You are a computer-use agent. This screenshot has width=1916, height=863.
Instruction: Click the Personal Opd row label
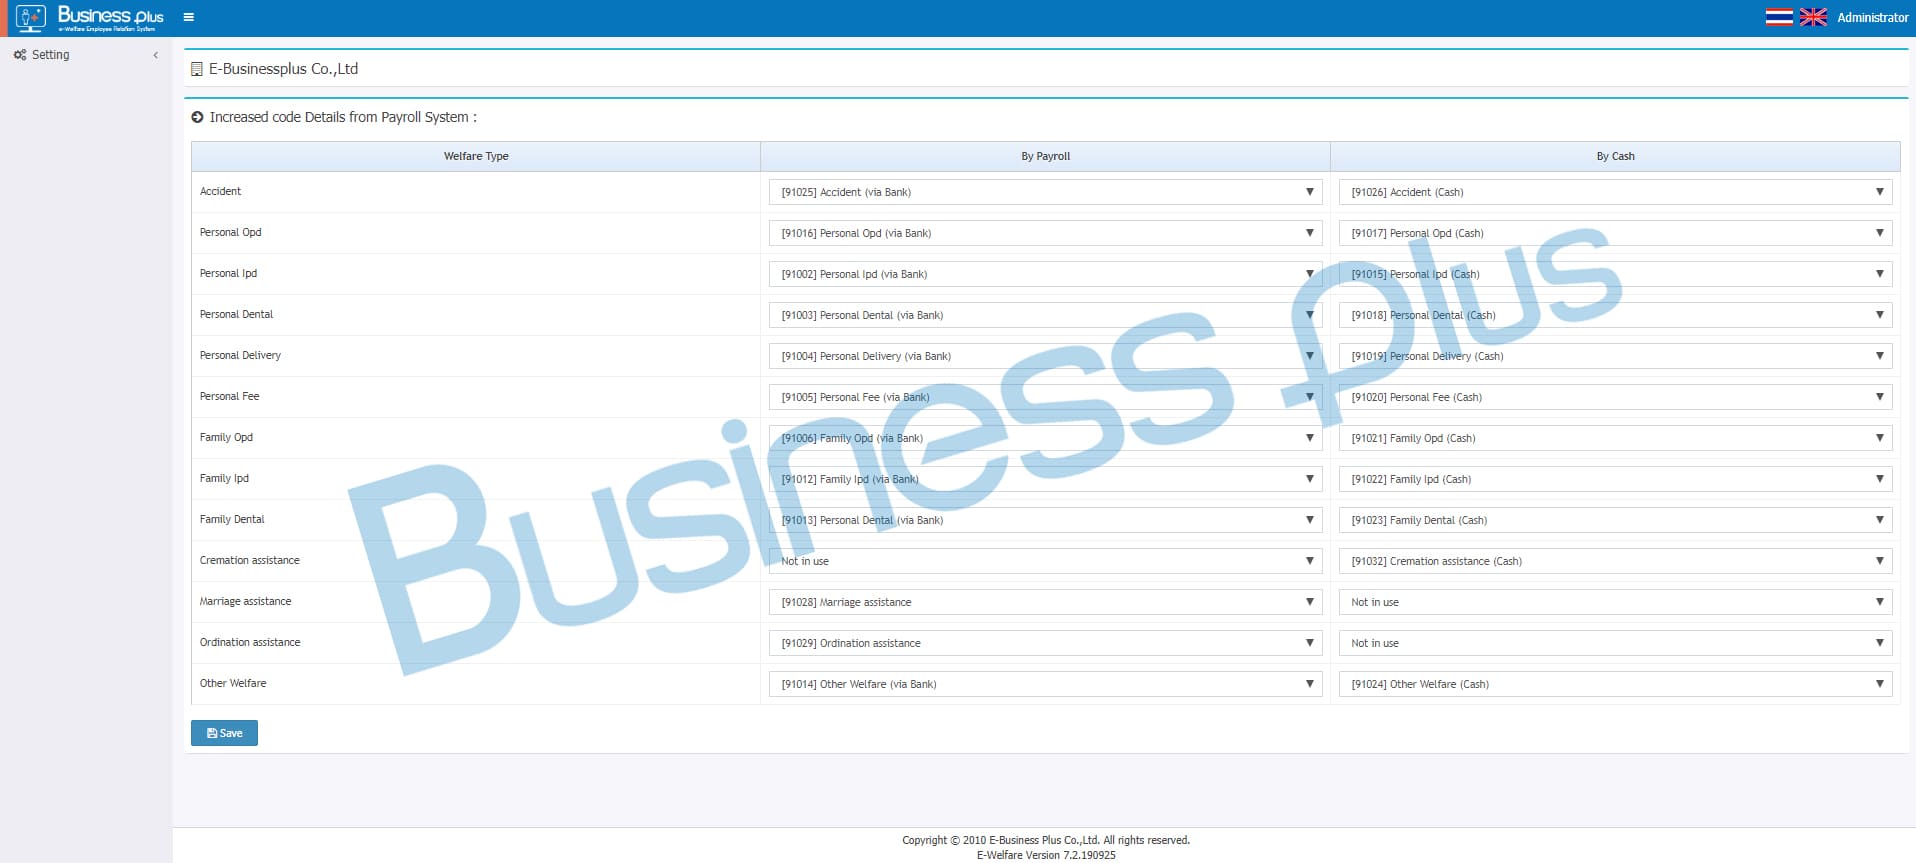tap(230, 232)
